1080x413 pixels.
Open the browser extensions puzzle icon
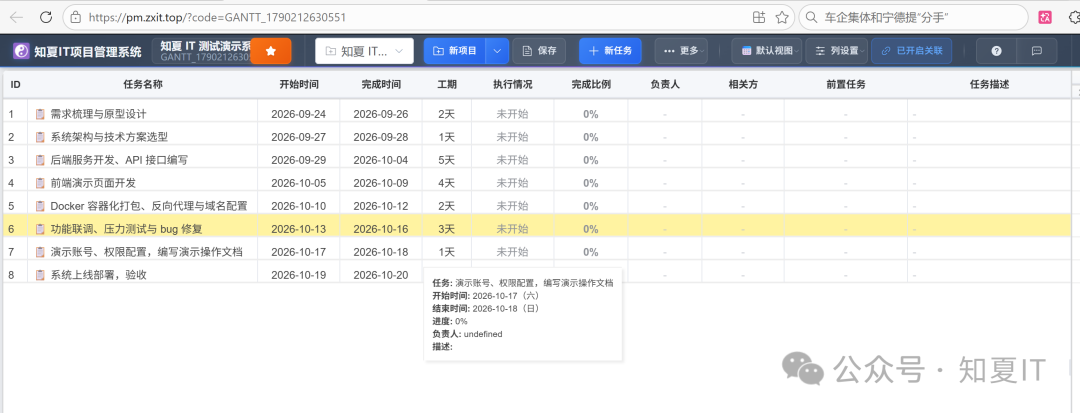coord(1072,17)
